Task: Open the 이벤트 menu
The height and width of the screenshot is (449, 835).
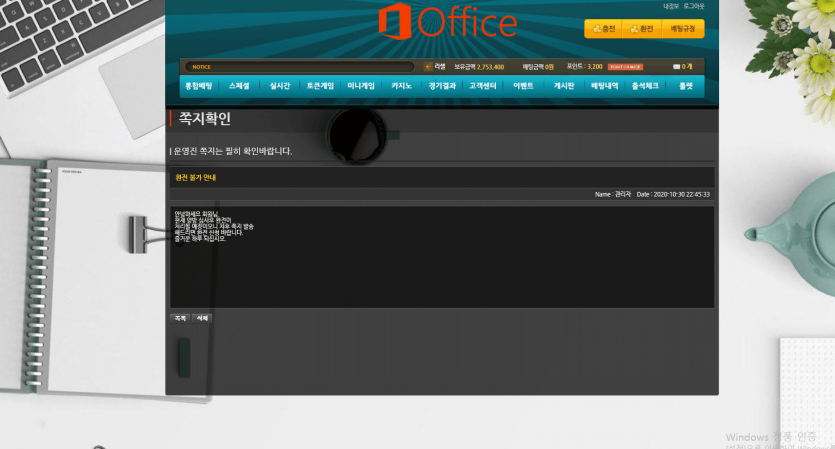Action: pyautogui.click(x=523, y=86)
